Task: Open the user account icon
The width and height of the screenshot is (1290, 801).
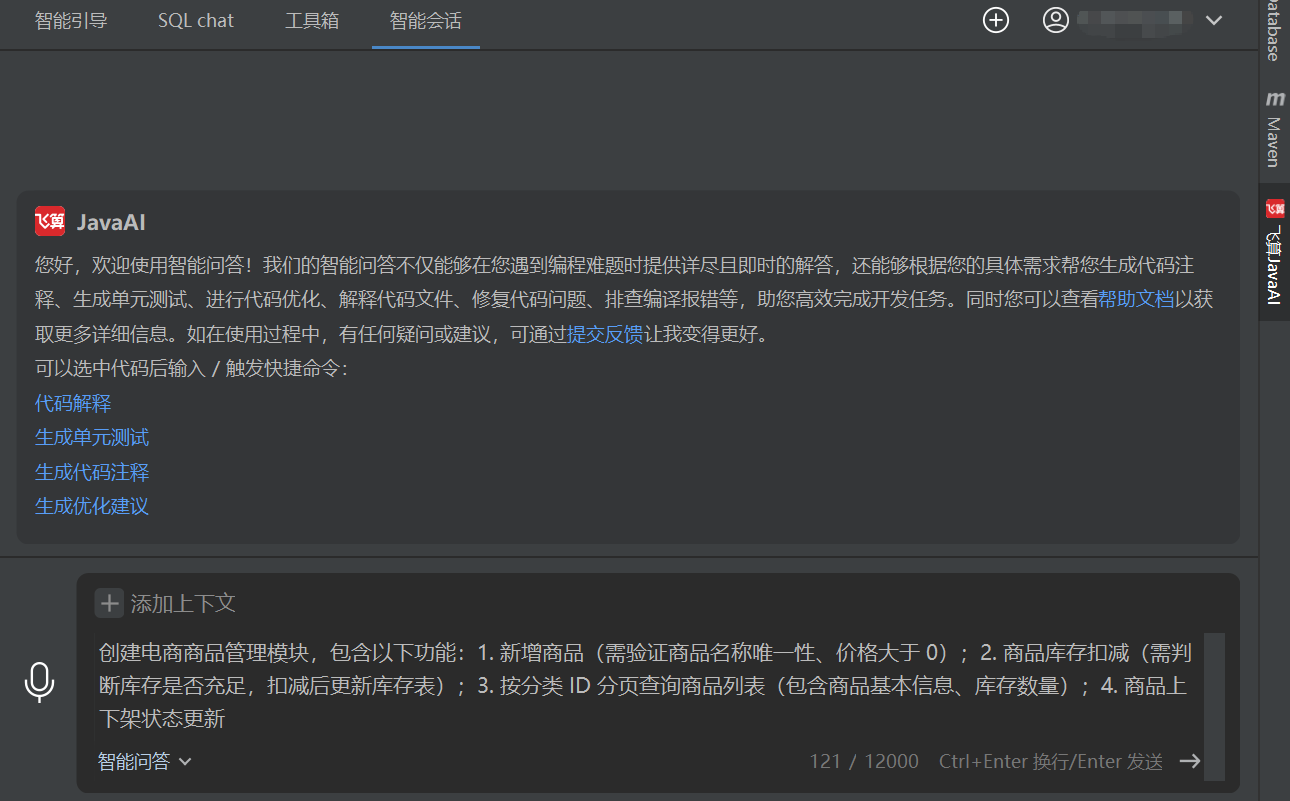Action: 1055,20
